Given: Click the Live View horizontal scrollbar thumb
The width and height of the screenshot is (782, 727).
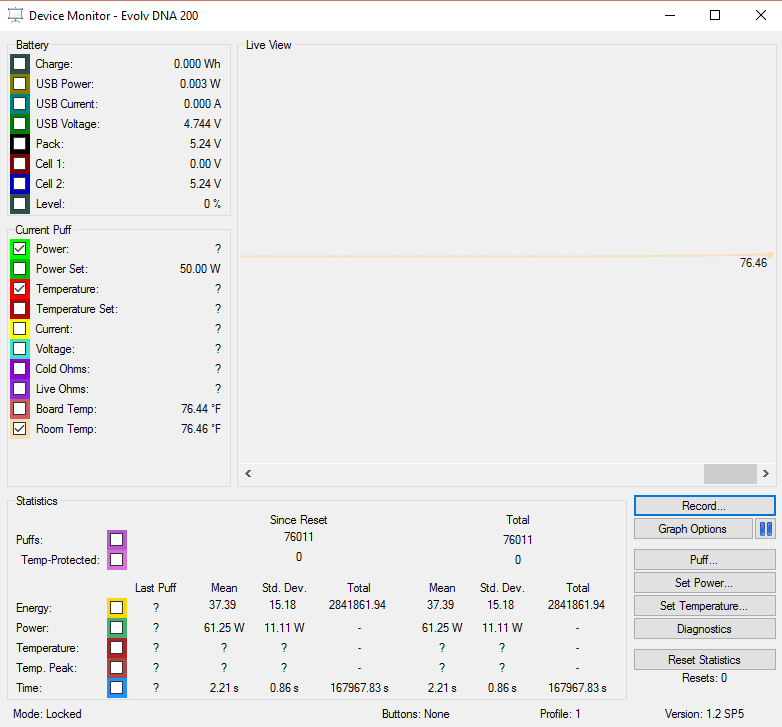Looking at the screenshot, I should point(729,474).
